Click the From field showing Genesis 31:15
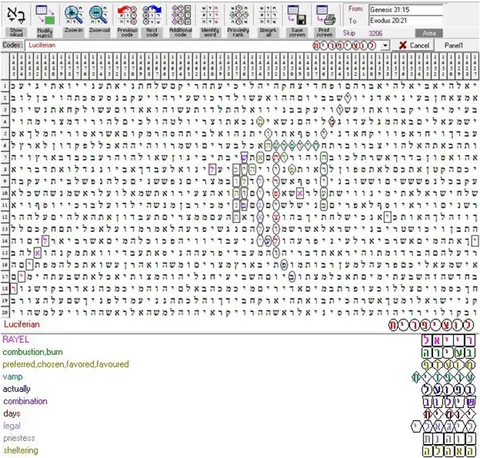 coord(406,10)
